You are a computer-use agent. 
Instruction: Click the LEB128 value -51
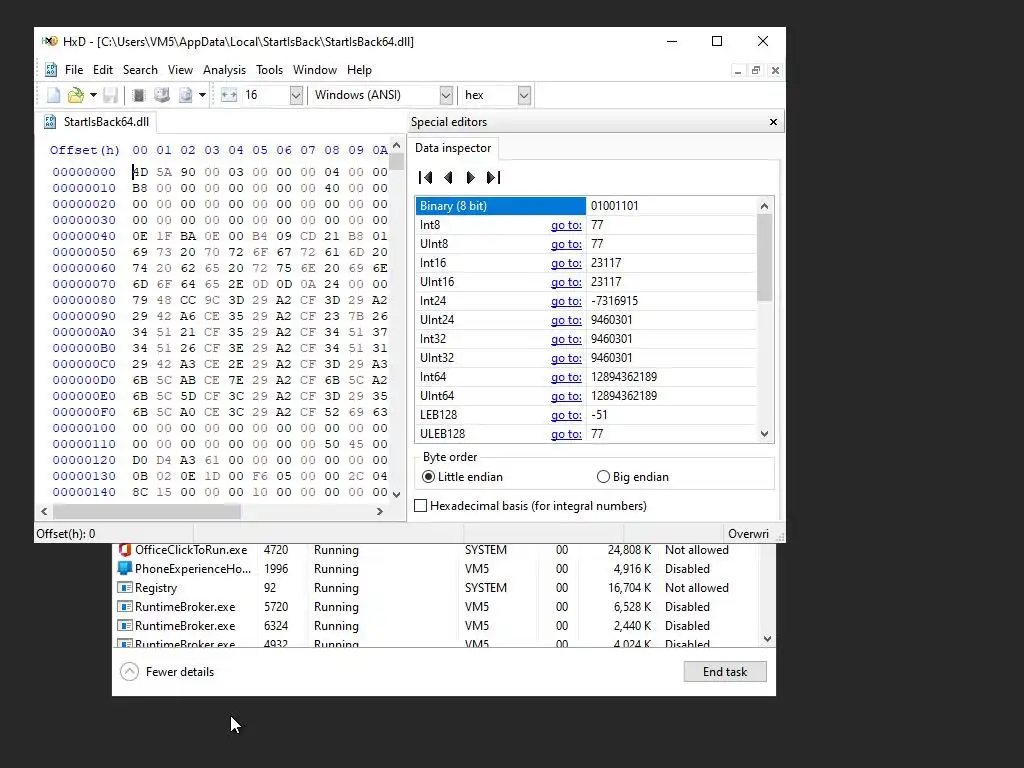click(599, 415)
